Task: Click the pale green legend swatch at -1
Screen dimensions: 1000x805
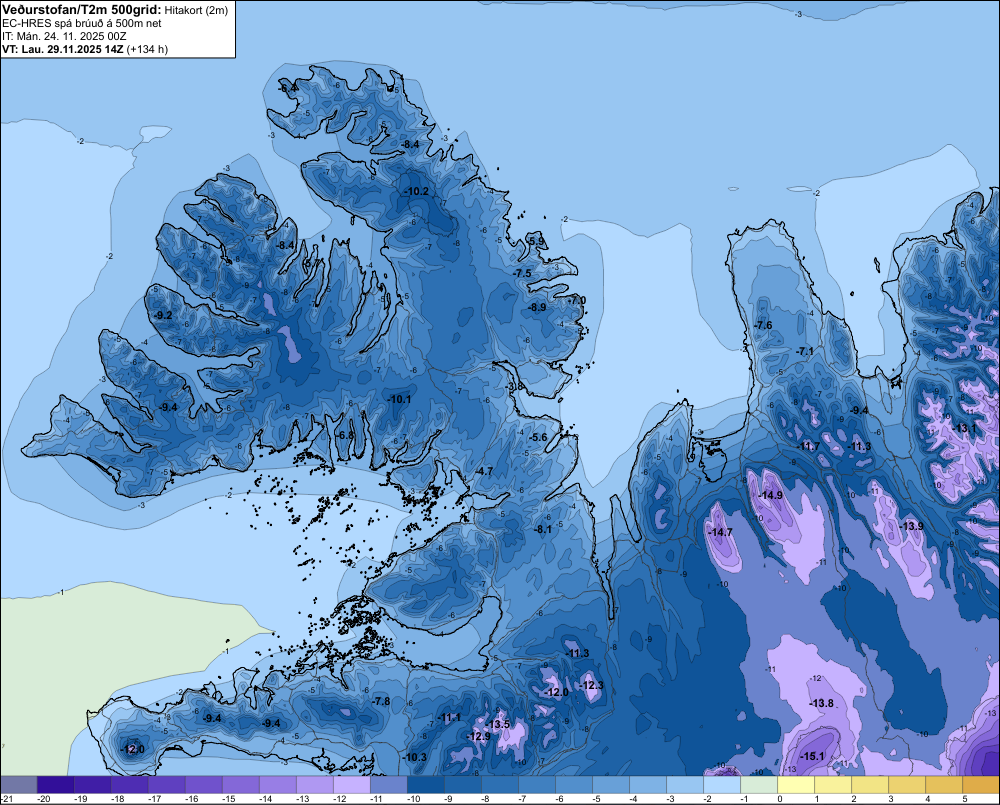Action: (x=759, y=784)
